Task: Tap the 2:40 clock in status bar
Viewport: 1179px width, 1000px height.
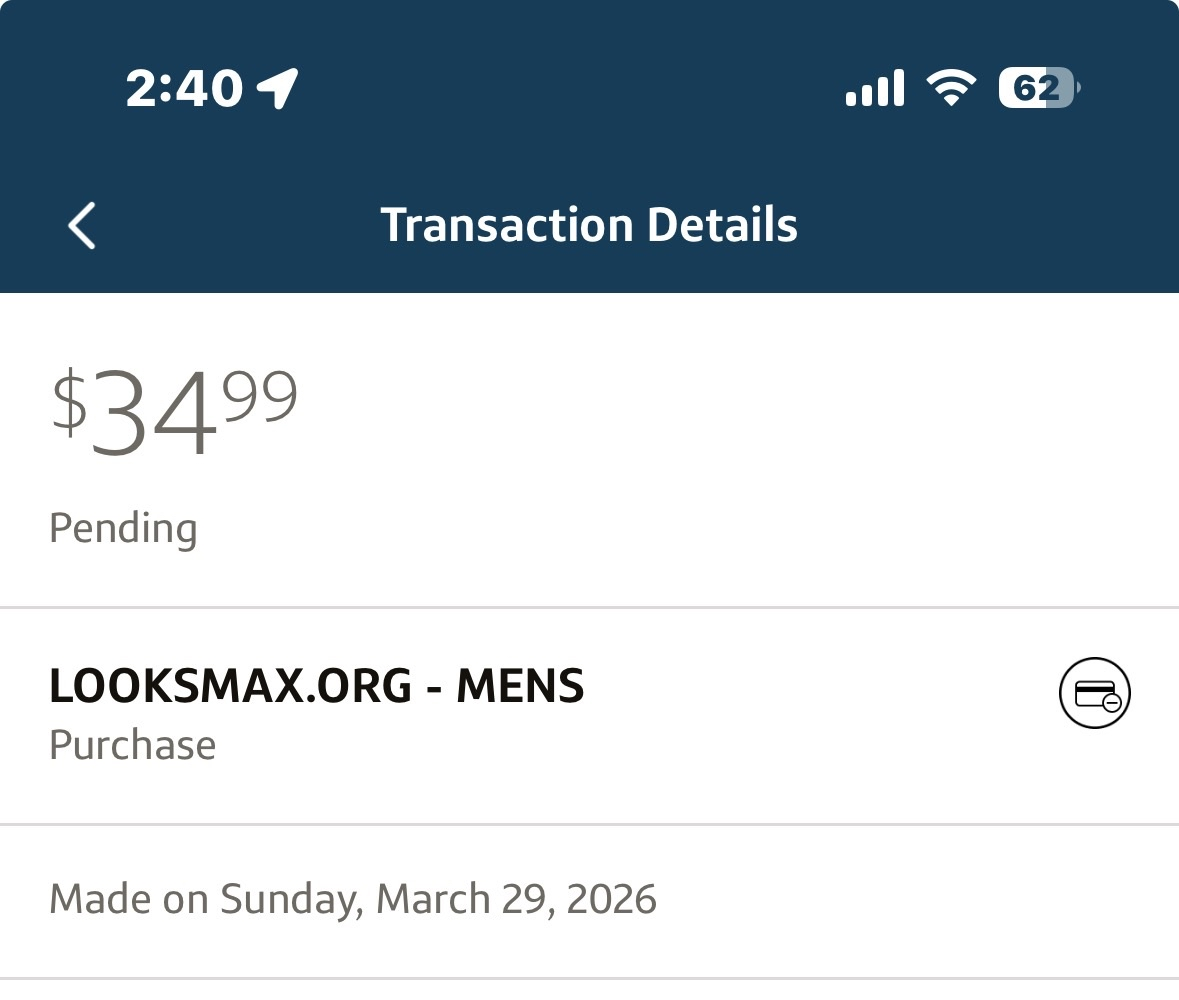Action: pos(184,89)
